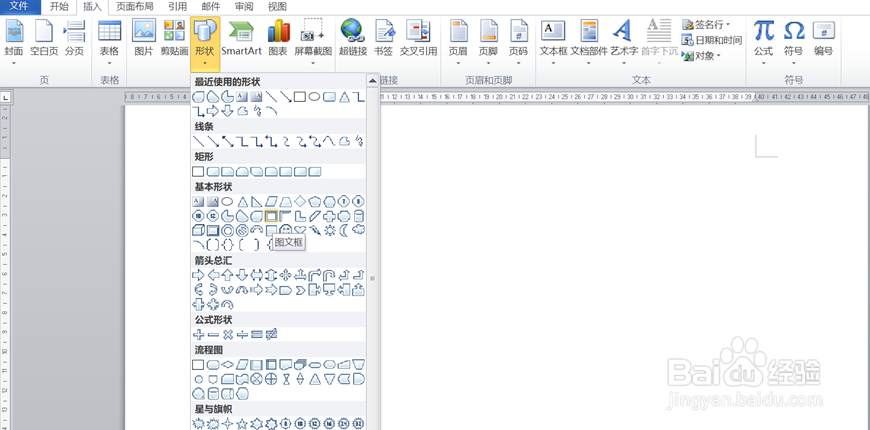This screenshot has width=870, height=430.
Task: Pick the heart shape in 基本形状
Action: (300, 230)
